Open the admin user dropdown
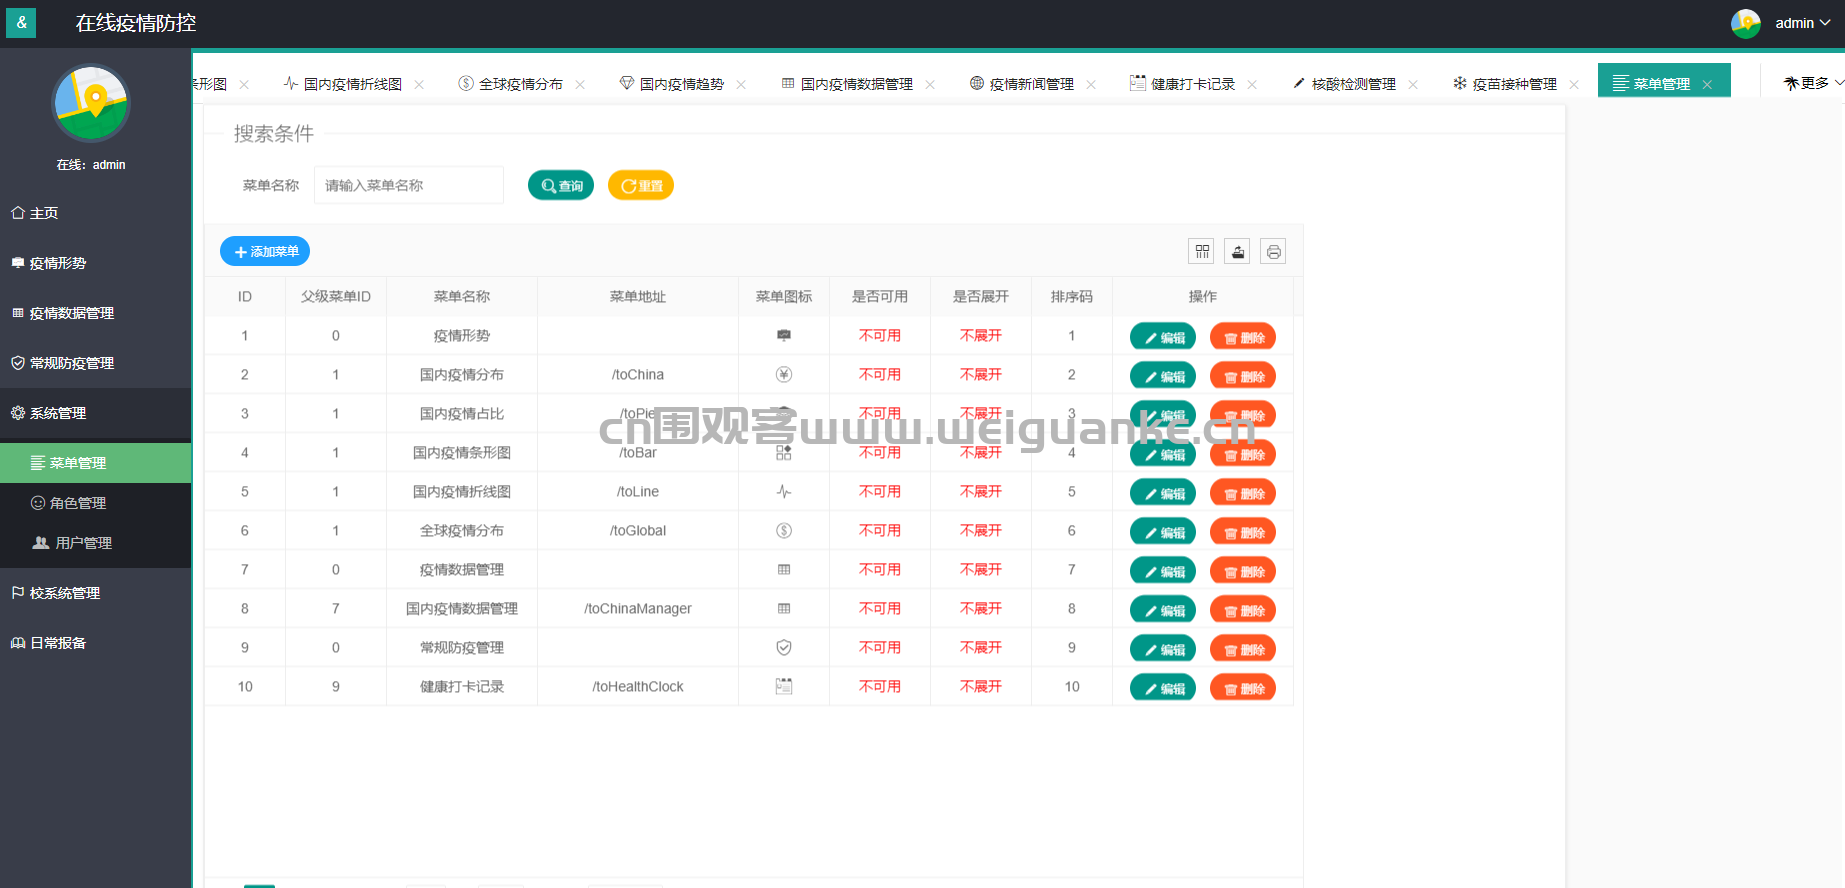1845x888 pixels. [1802, 23]
